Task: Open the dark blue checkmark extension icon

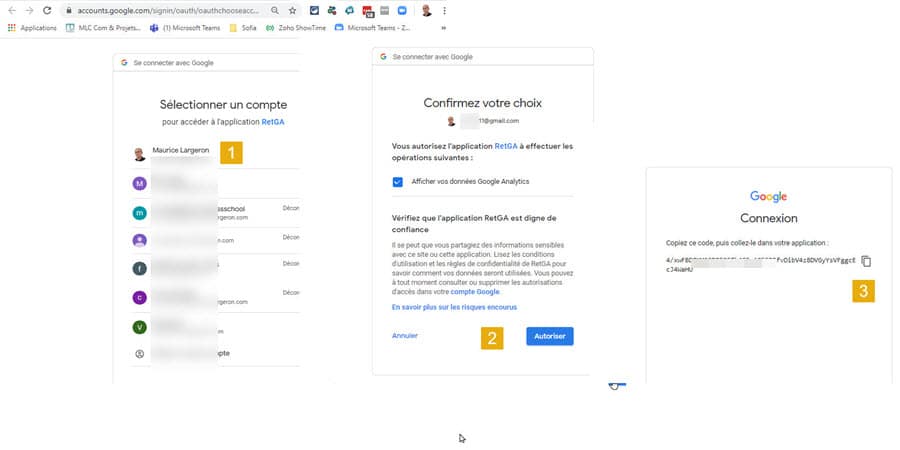Action: (314, 10)
